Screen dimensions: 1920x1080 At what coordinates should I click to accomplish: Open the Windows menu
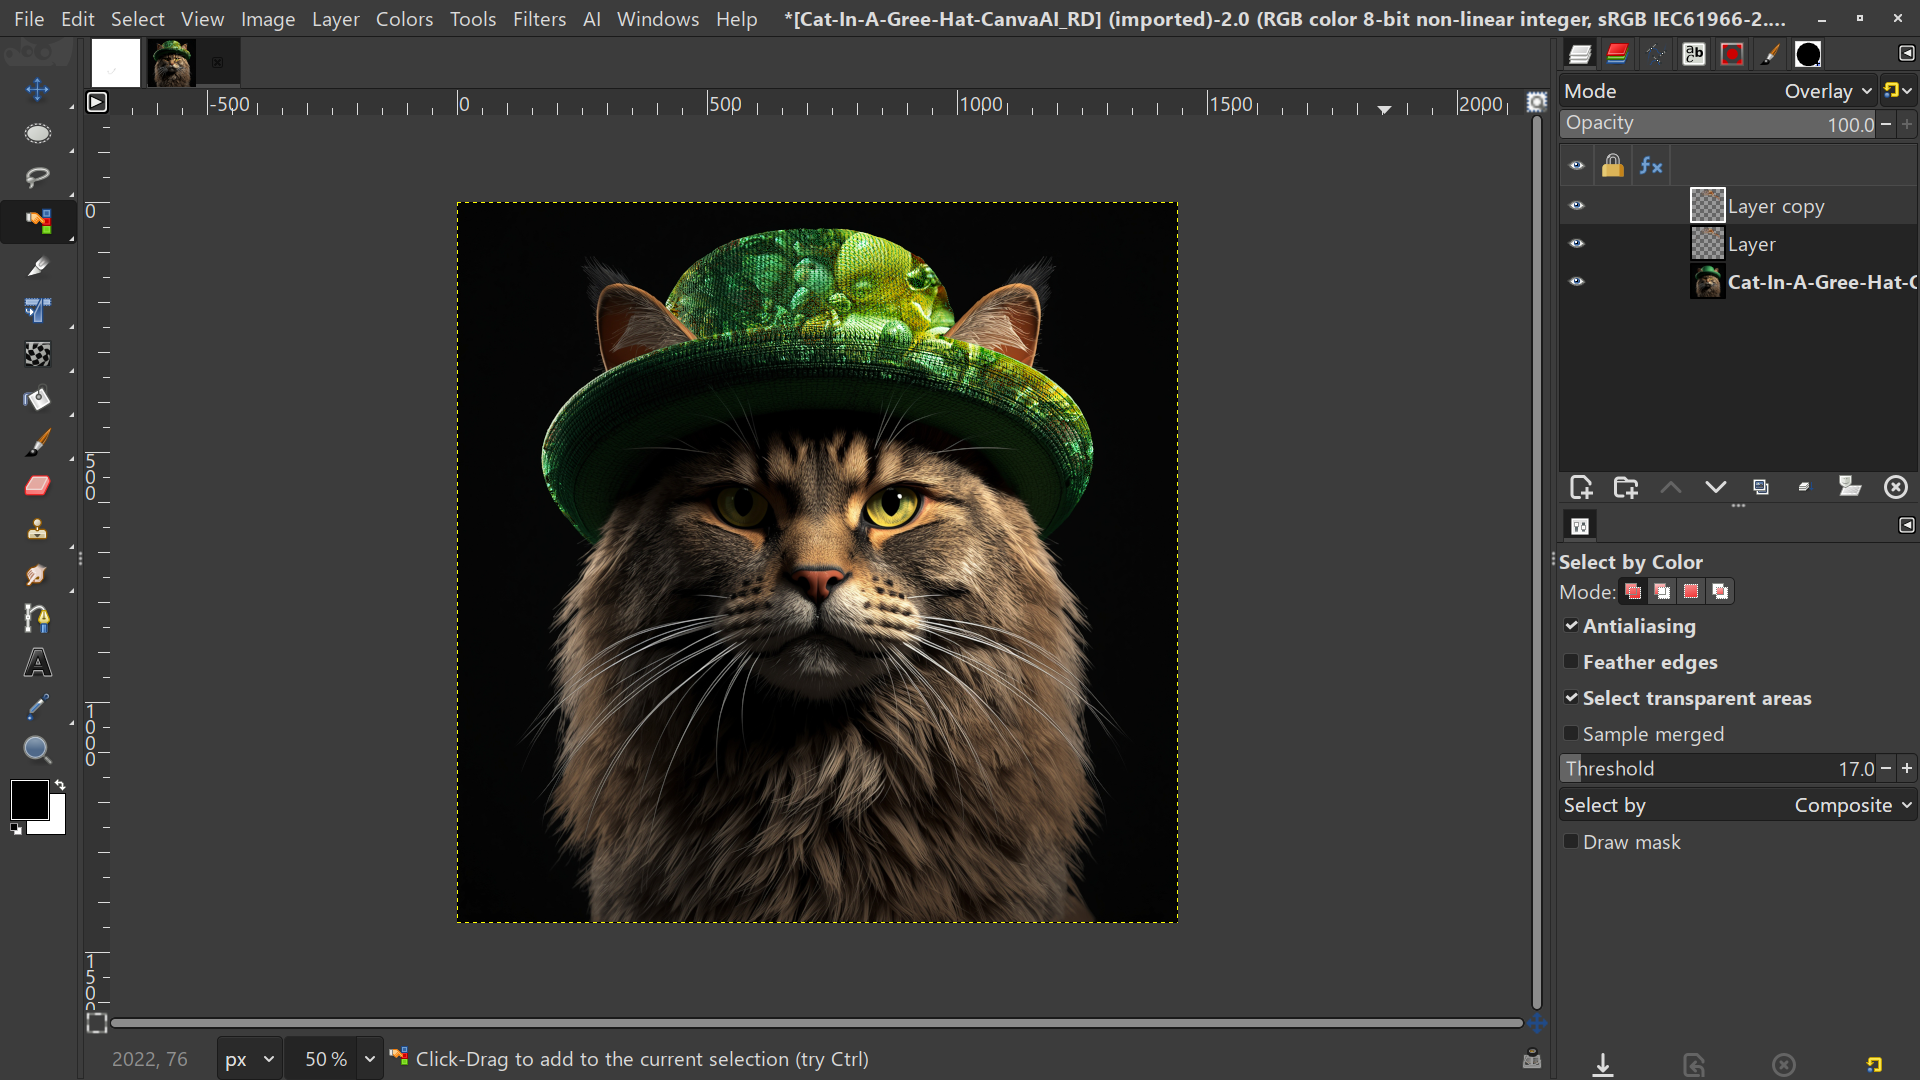[657, 19]
